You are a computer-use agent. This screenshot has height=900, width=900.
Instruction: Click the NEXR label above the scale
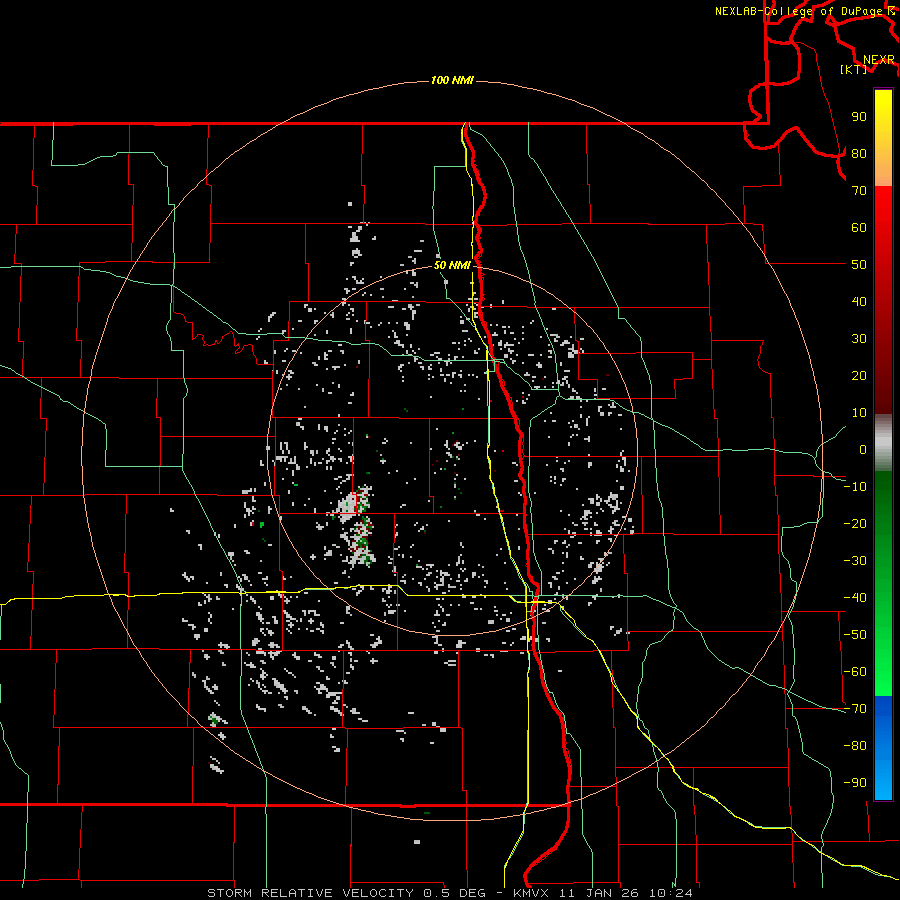(x=879, y=60)
